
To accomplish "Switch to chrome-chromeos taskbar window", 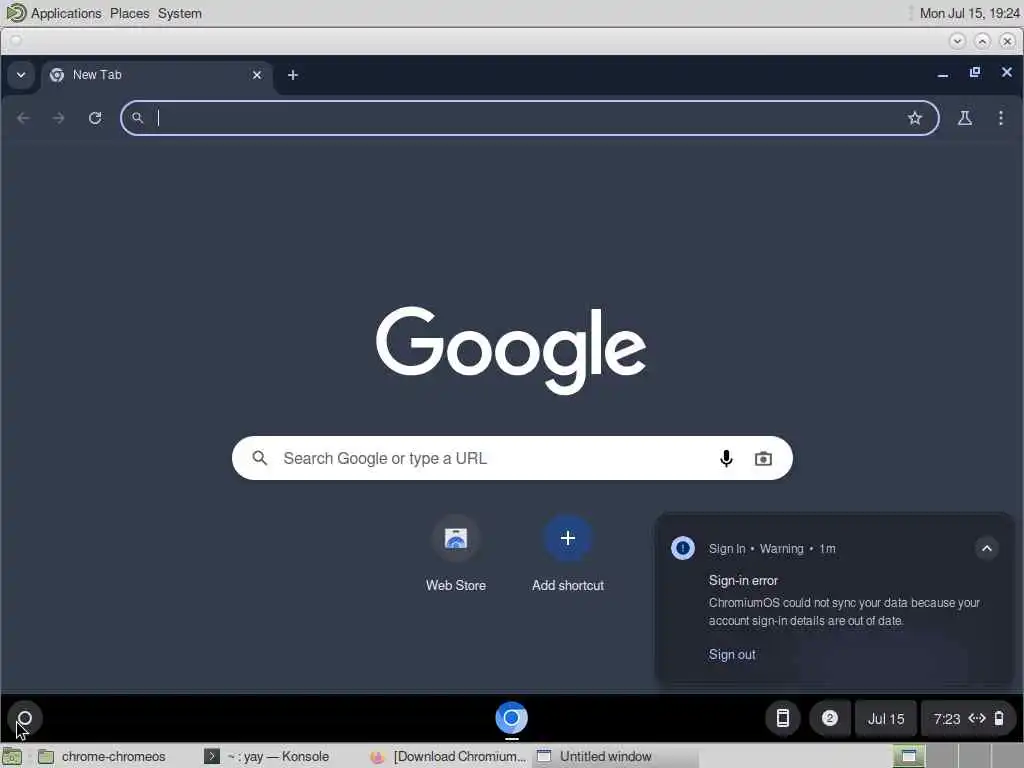I will pyautogui.click(x=104, y=756).
